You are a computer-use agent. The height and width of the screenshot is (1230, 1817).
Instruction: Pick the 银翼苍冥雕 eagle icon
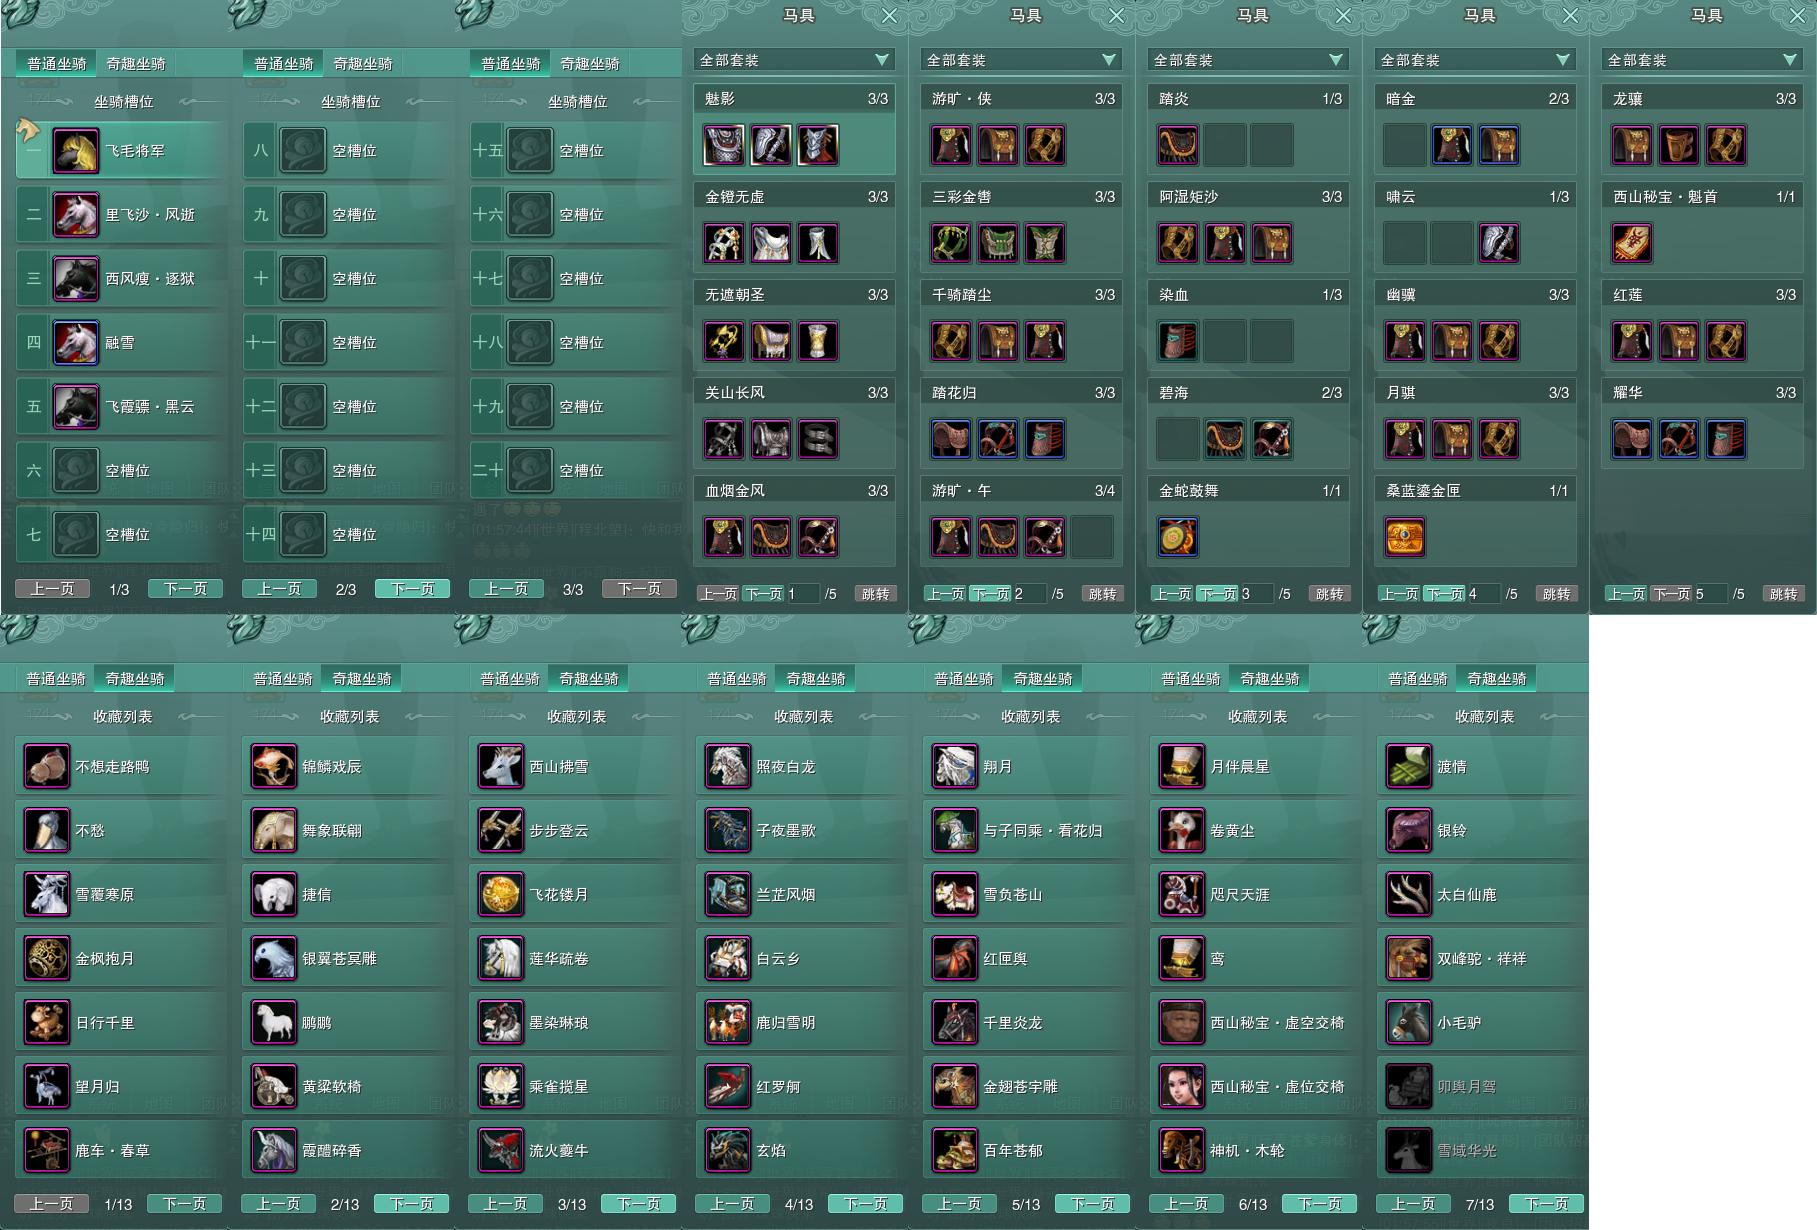(x=273, y=959)
